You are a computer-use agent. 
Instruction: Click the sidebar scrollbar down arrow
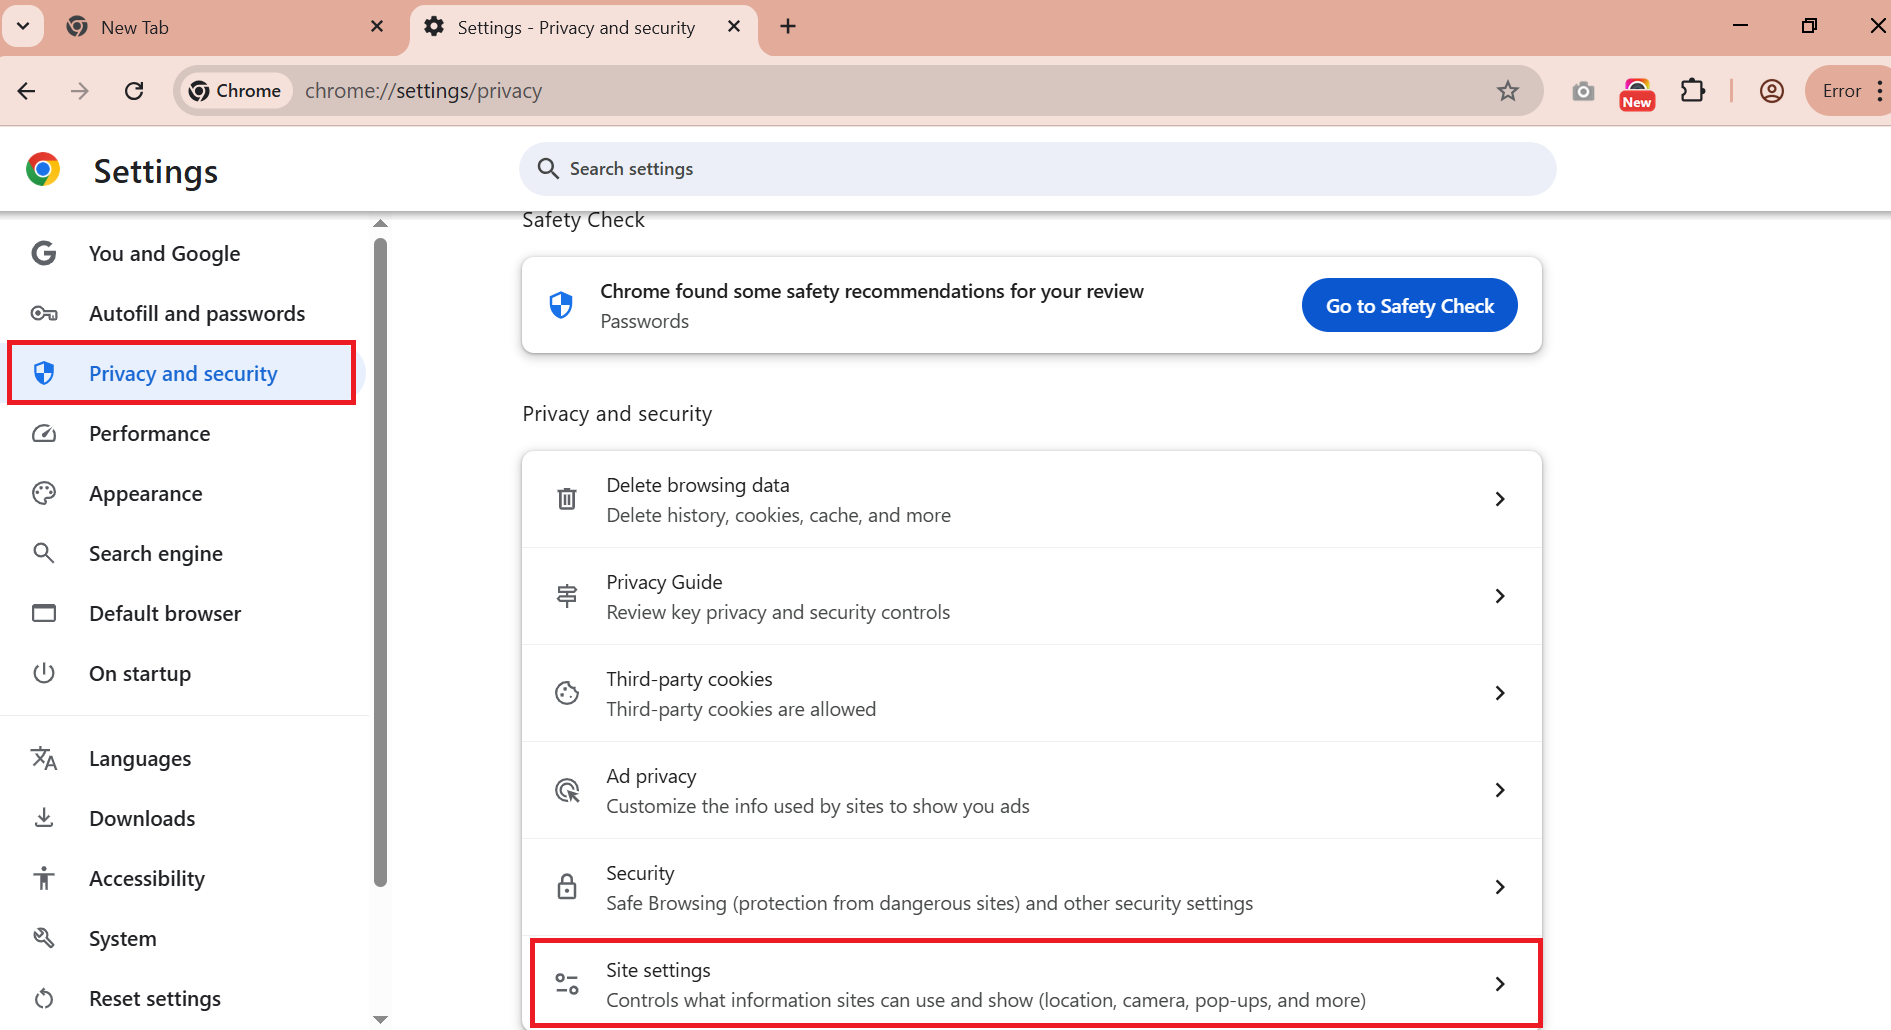380,1019
